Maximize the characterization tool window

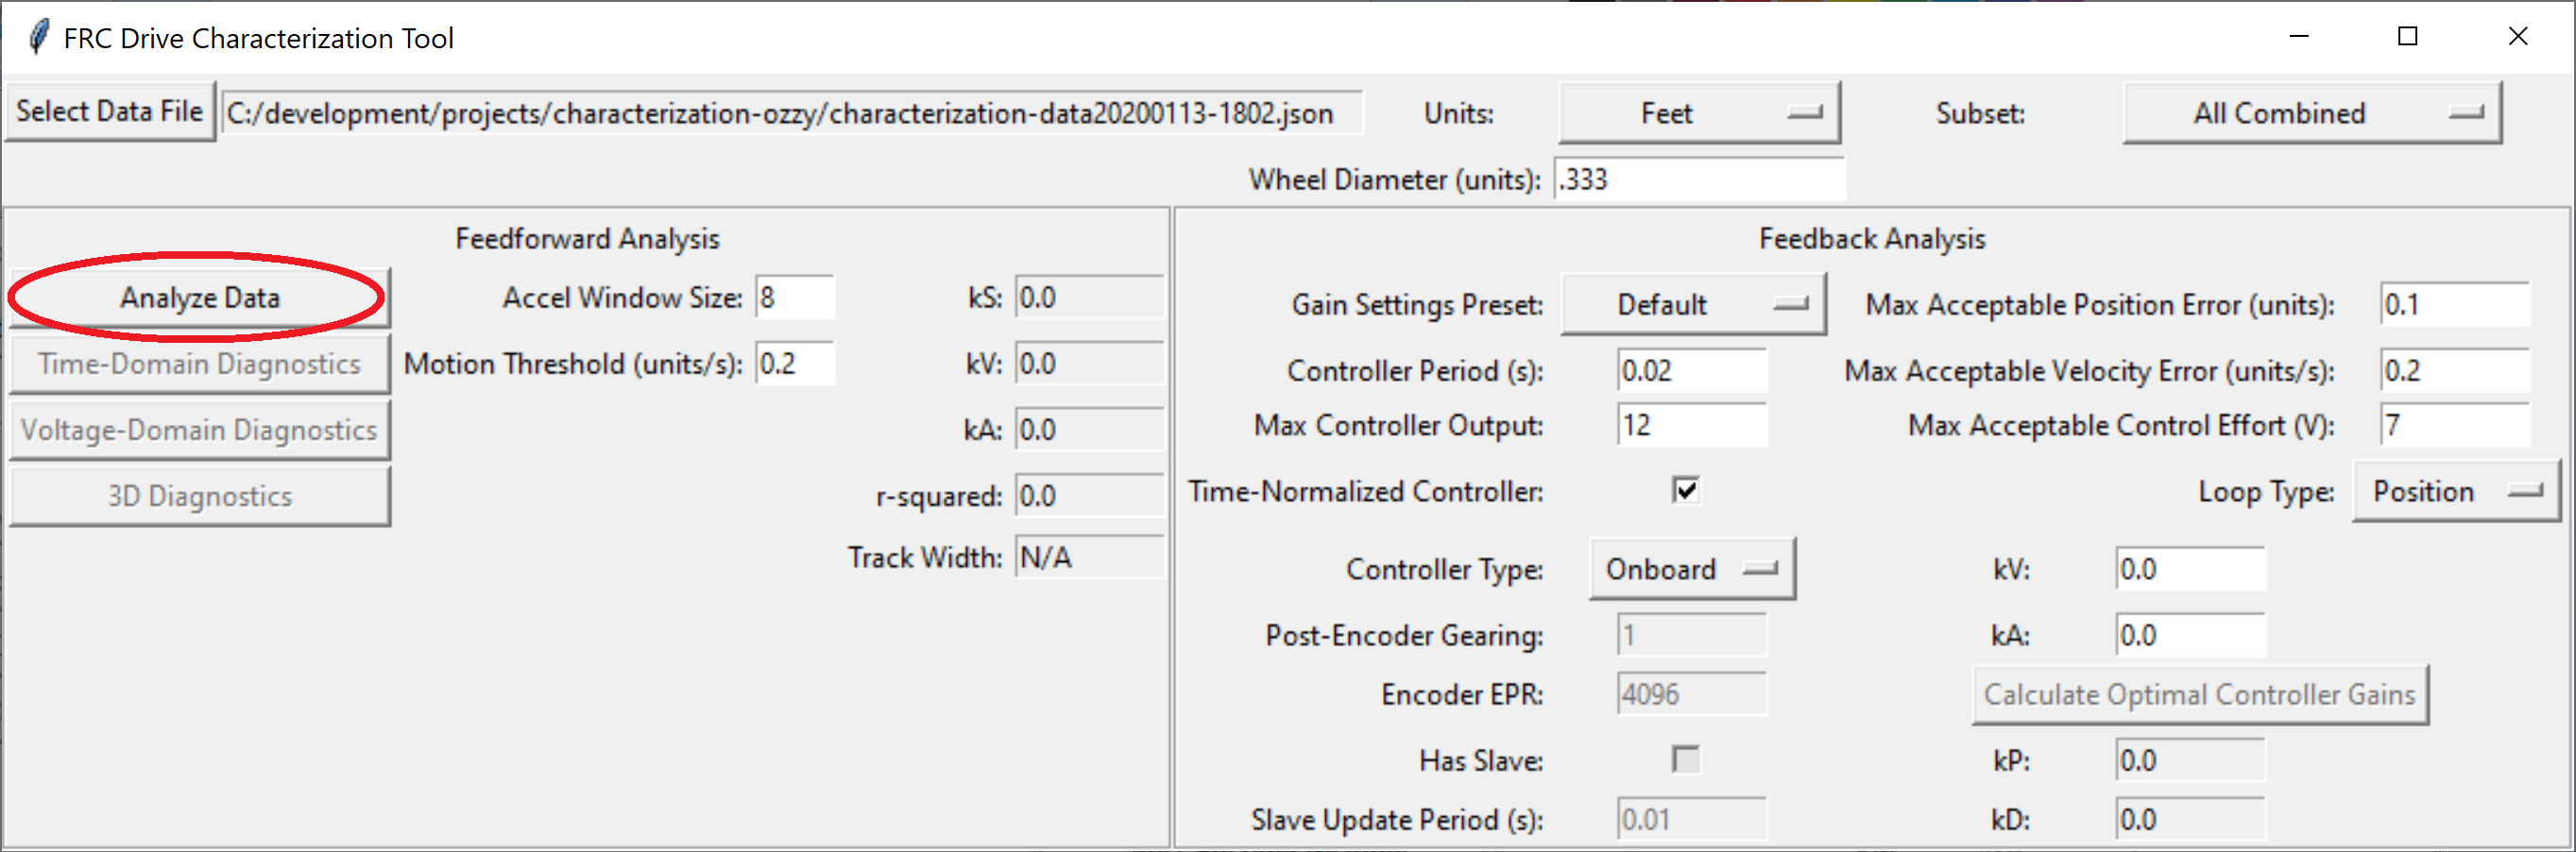click(2407, 37)
